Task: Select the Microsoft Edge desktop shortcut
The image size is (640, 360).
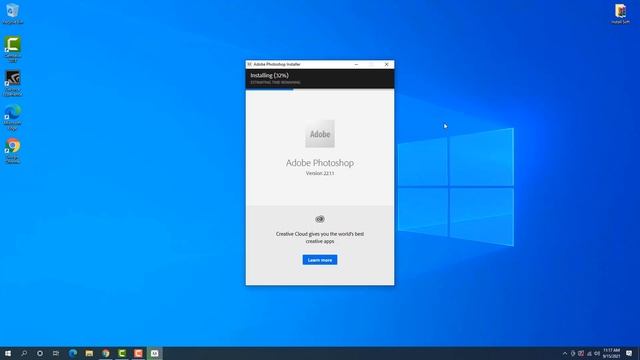Action: coord(13,118)
